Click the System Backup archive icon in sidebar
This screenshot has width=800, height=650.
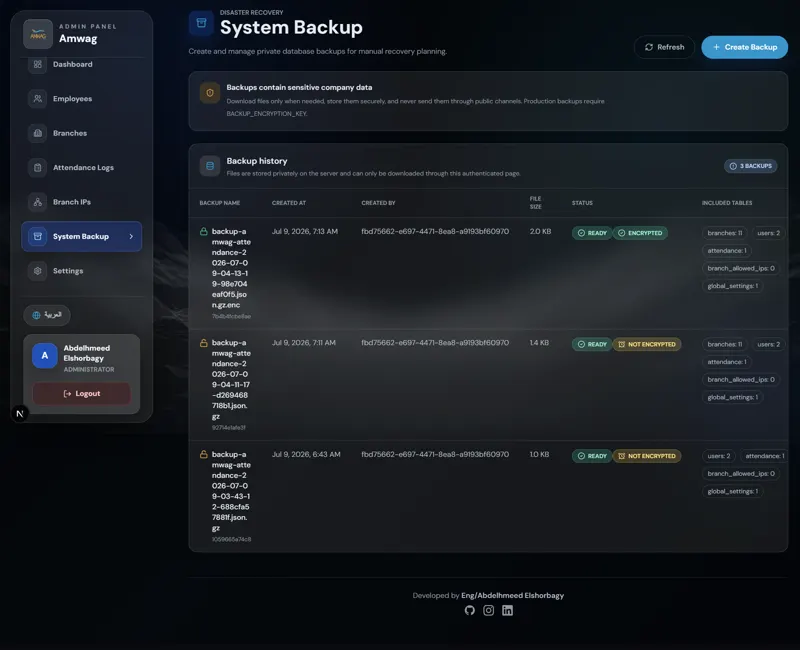pyautogui.click(x=37, y=236)
